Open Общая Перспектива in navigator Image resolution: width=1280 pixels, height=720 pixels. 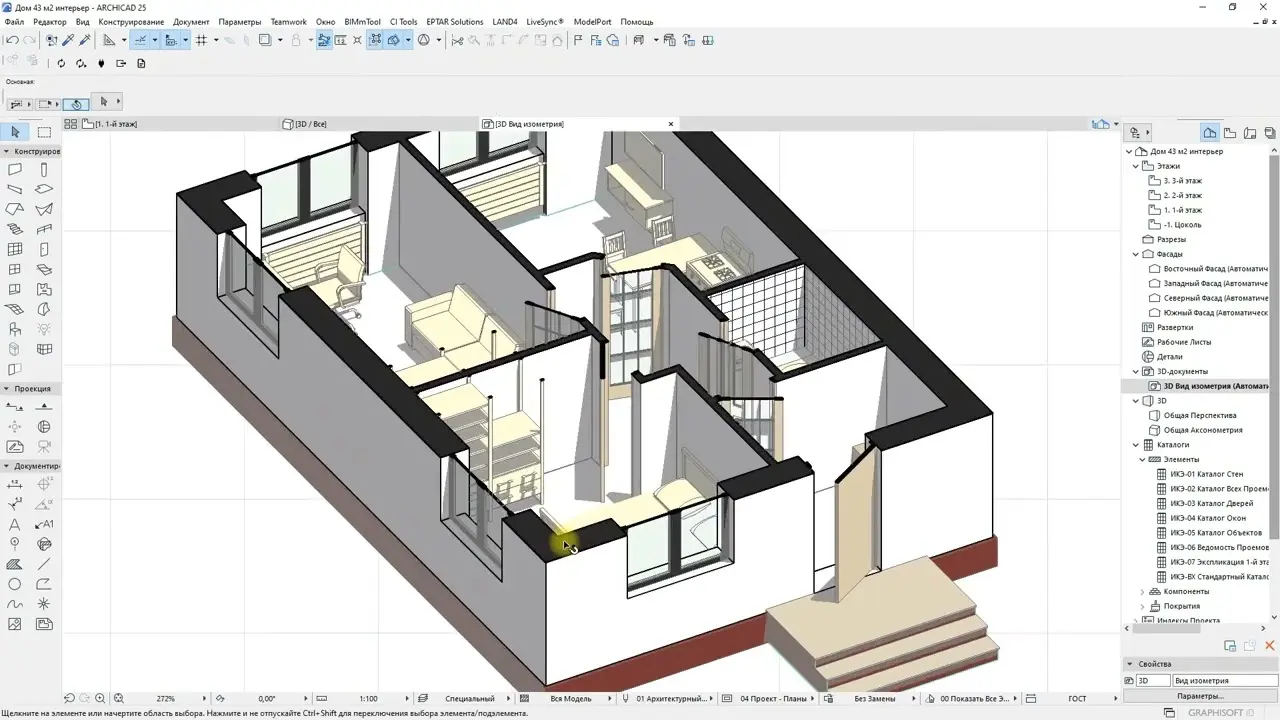(1200, 415)
